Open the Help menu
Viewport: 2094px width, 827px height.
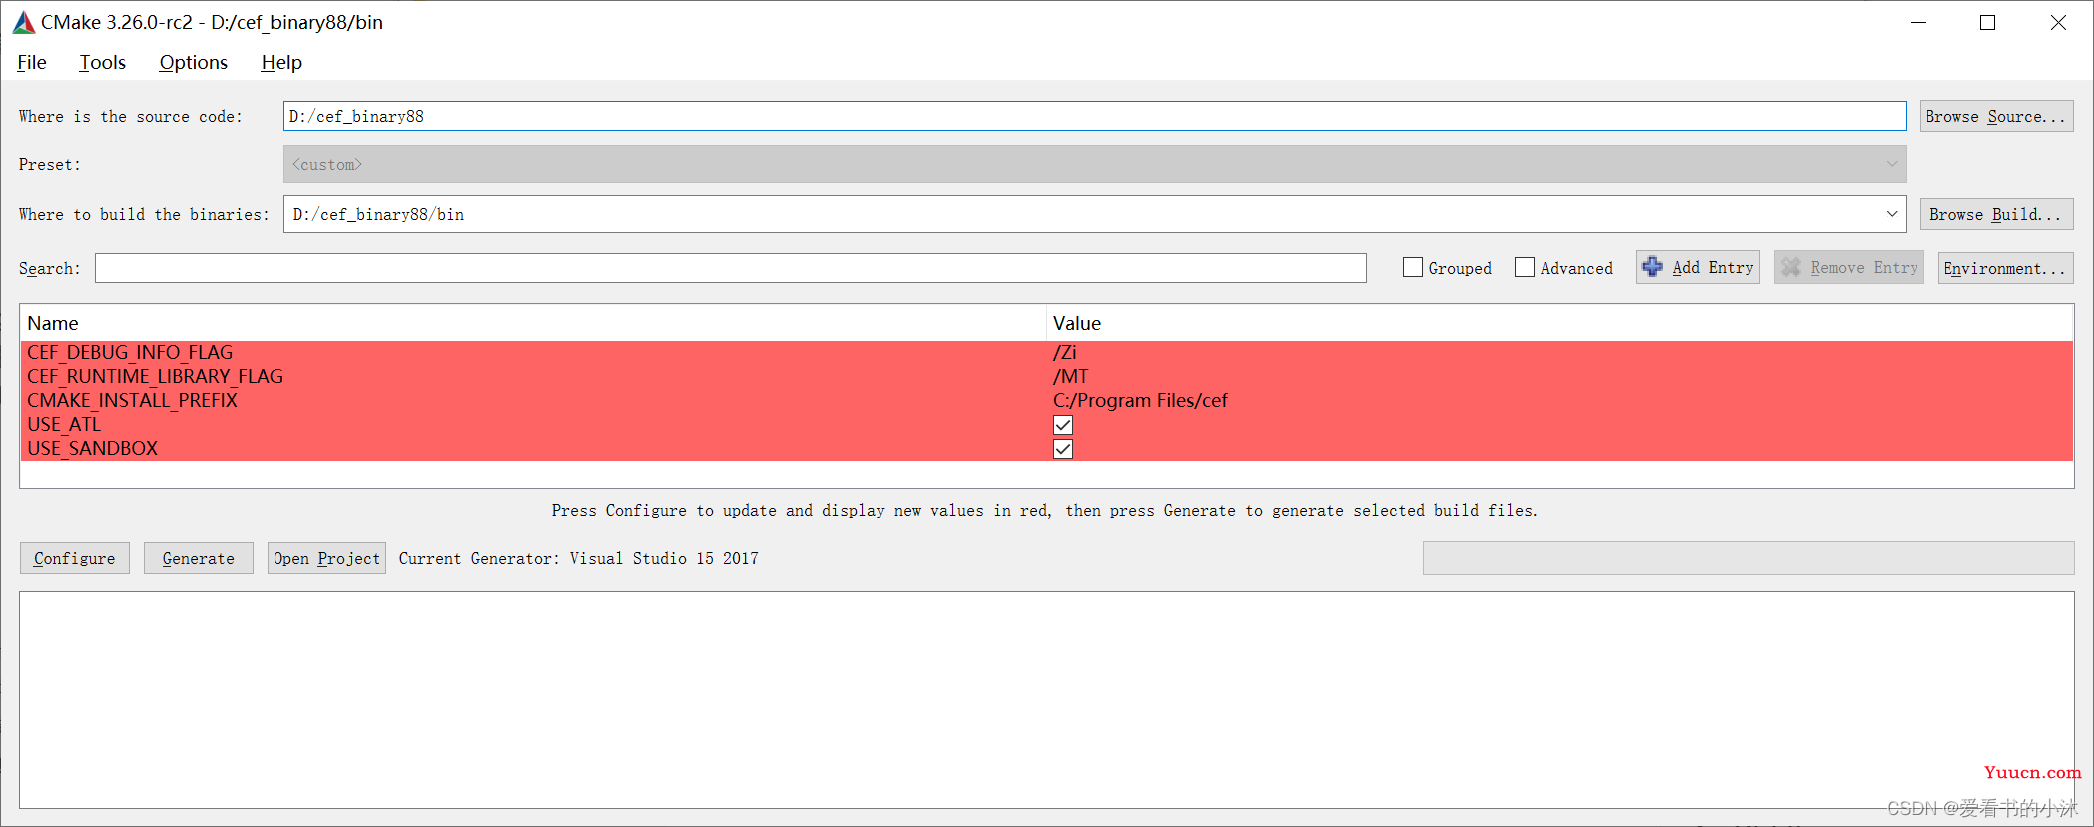click(281, 62)
